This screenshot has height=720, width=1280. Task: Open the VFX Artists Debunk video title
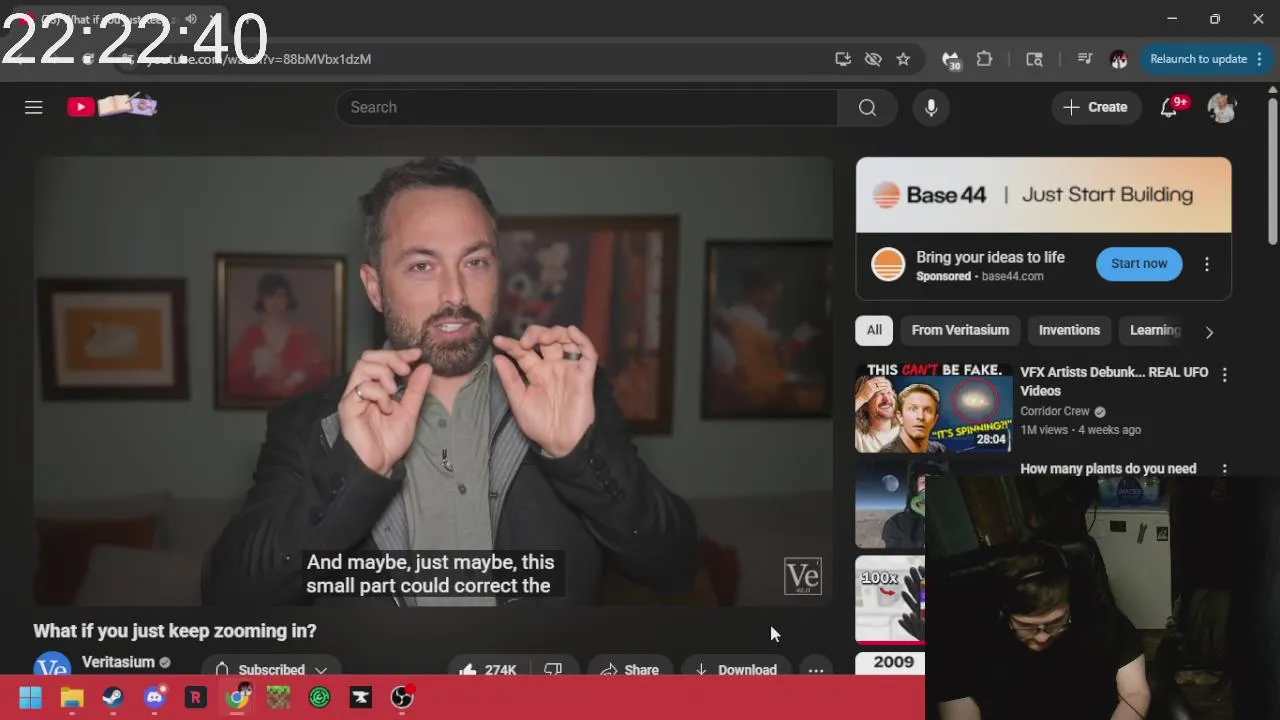pos(1114,381)
